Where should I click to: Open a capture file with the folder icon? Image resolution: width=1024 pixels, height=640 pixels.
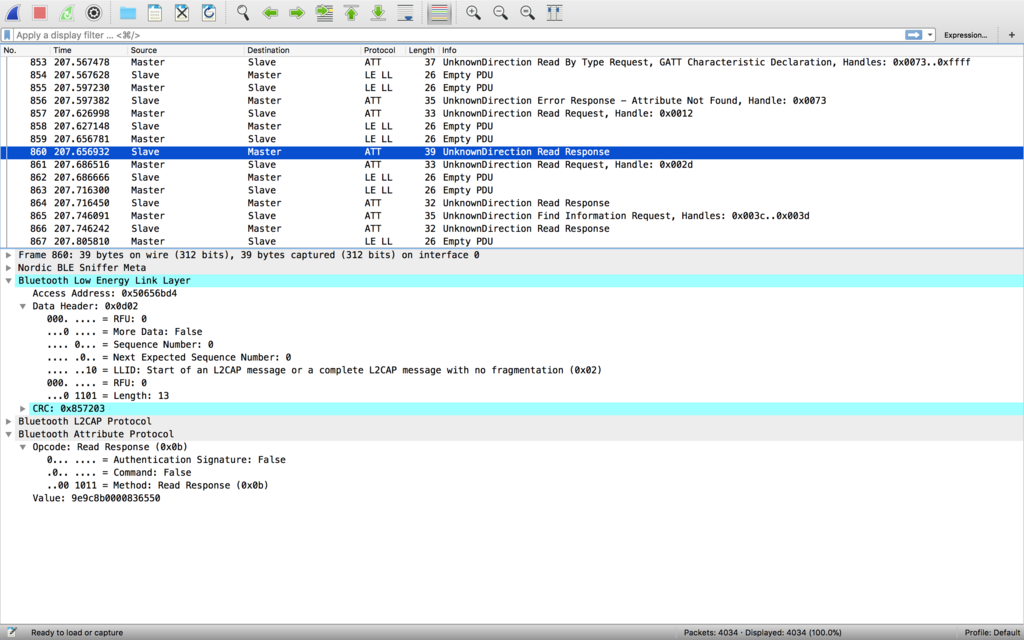click(x=128, y=13)
